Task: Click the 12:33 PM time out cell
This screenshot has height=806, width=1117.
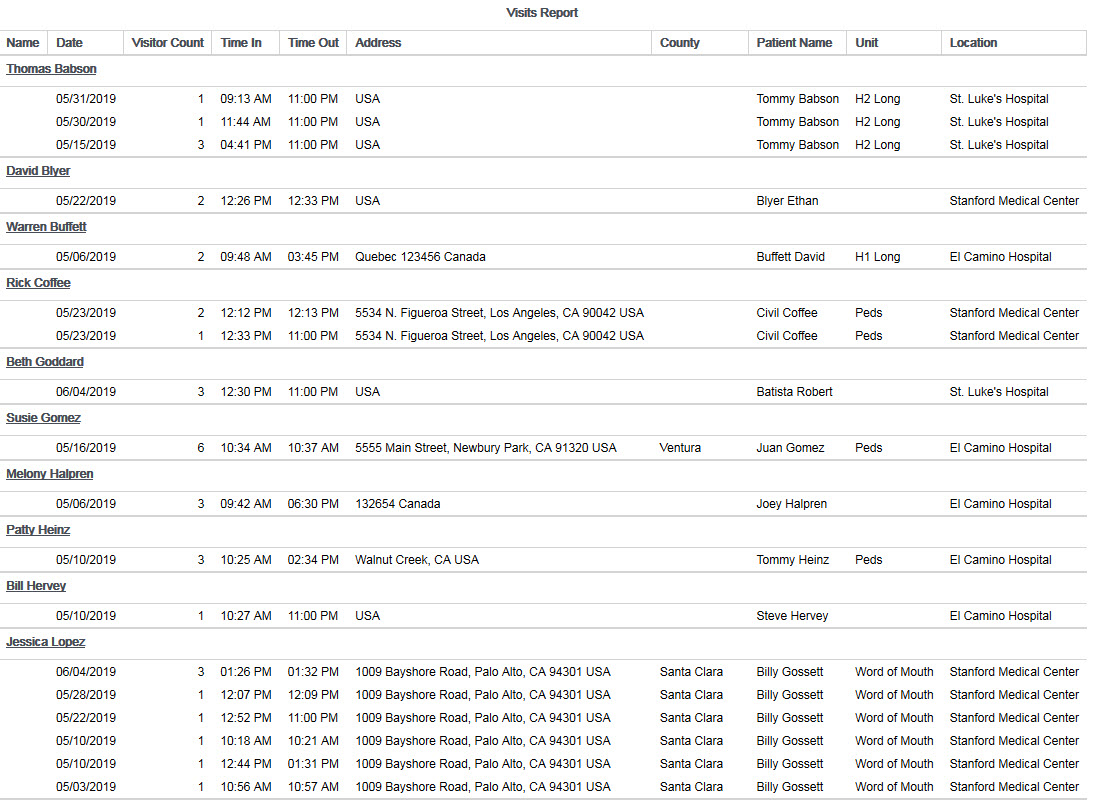Action: pos(313,201)
